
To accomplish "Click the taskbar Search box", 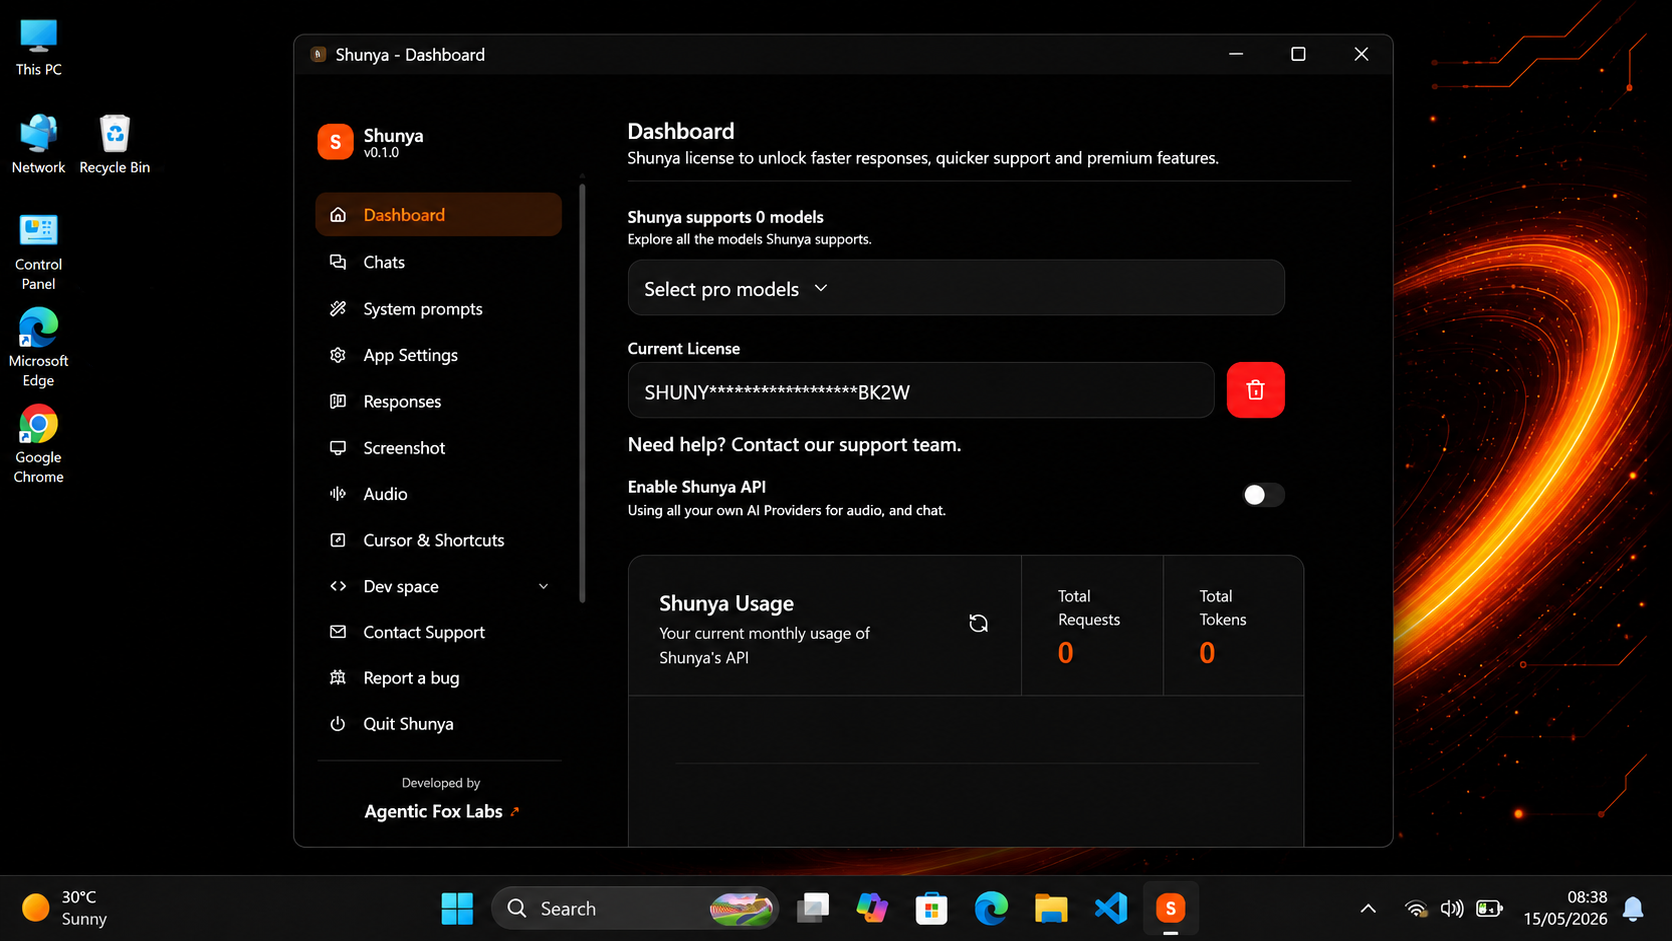I will [x=635, y=908].
